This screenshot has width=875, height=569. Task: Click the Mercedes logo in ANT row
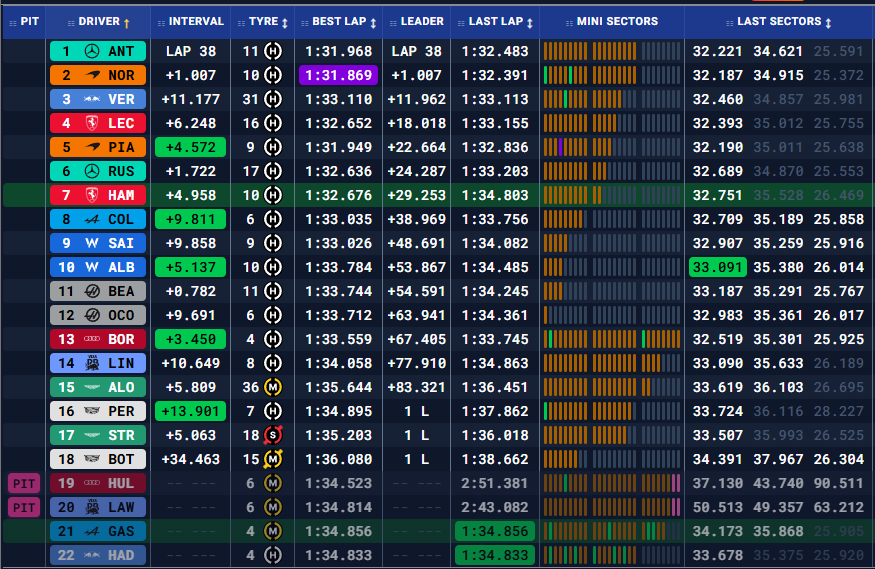pyautogui.click(x=92, y=51)
